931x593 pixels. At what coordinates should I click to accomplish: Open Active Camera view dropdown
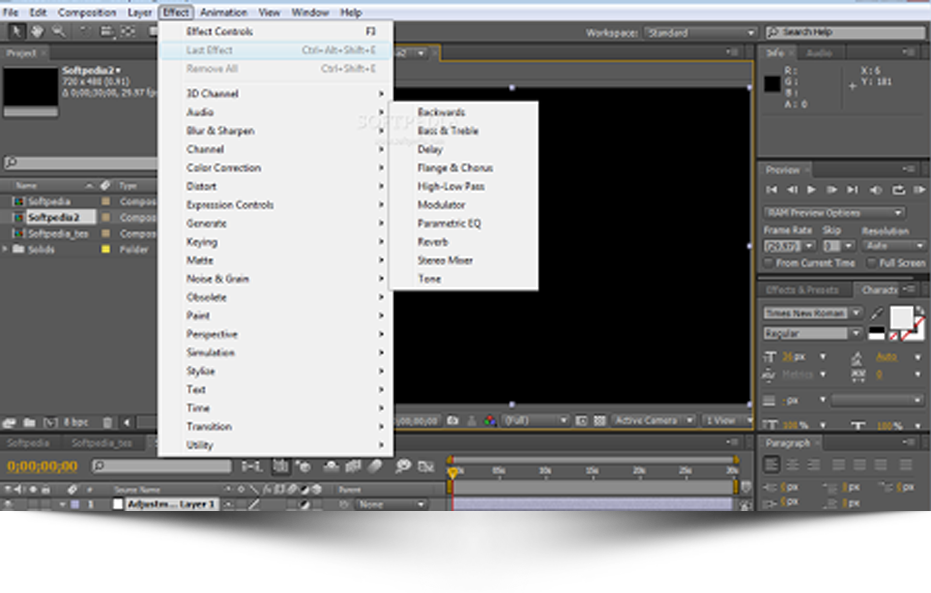(x=653, y=420)
